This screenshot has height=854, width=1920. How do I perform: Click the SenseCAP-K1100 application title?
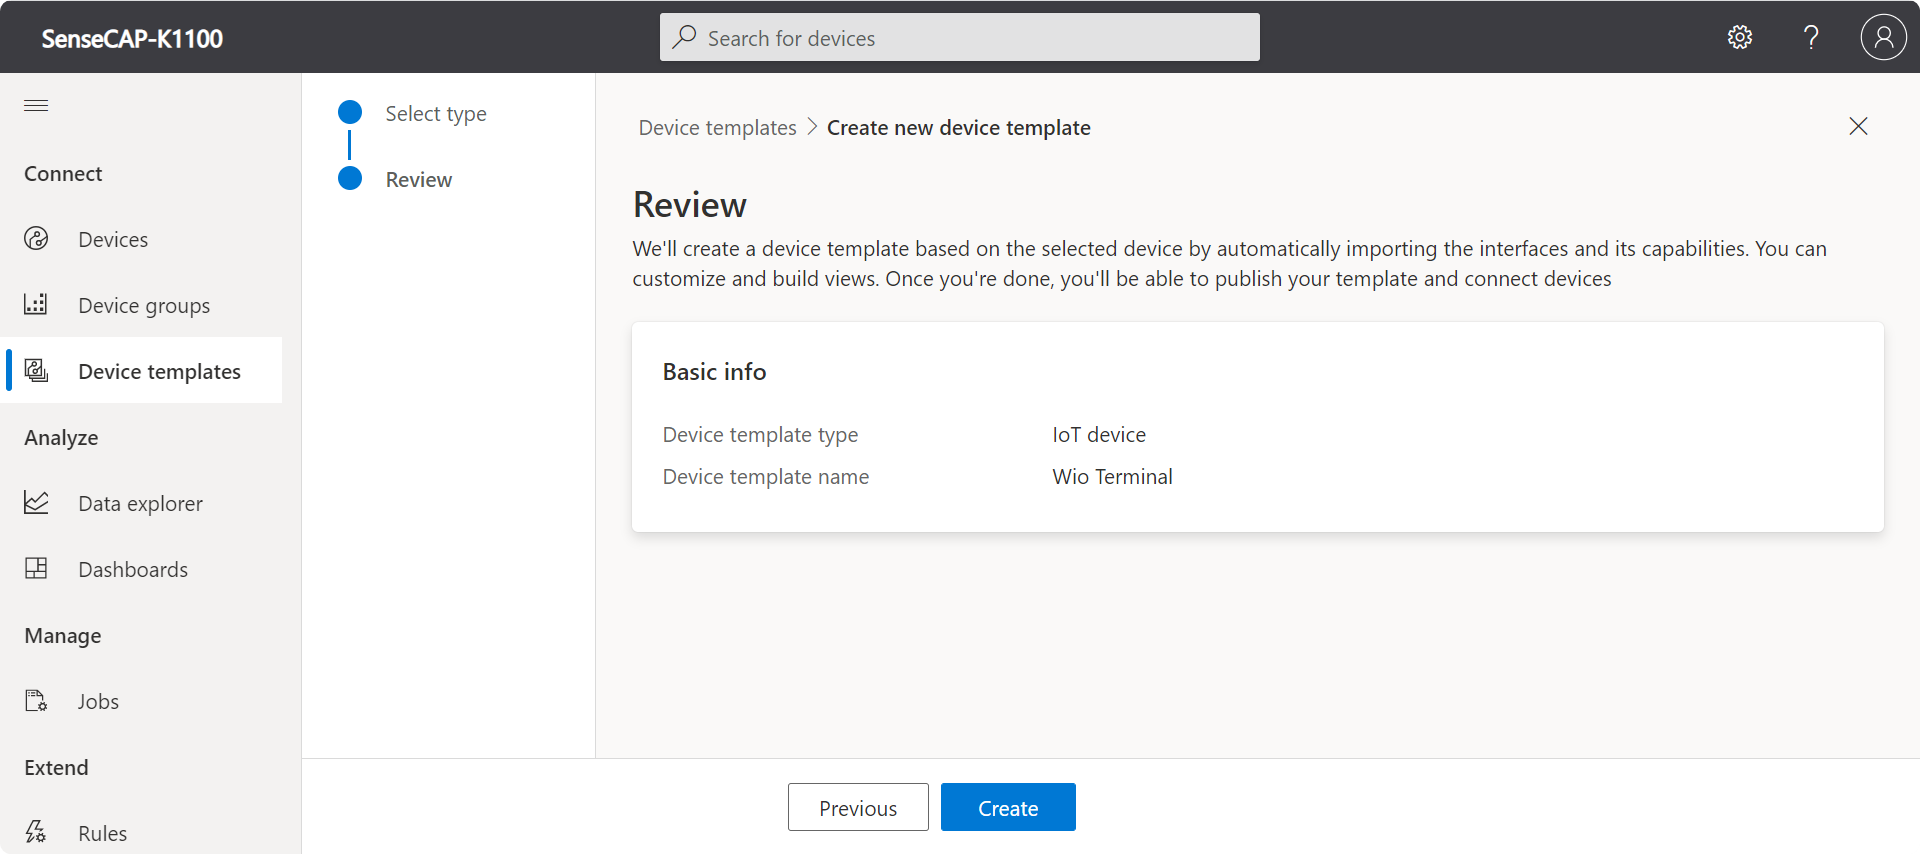click(x=132, y=39)
